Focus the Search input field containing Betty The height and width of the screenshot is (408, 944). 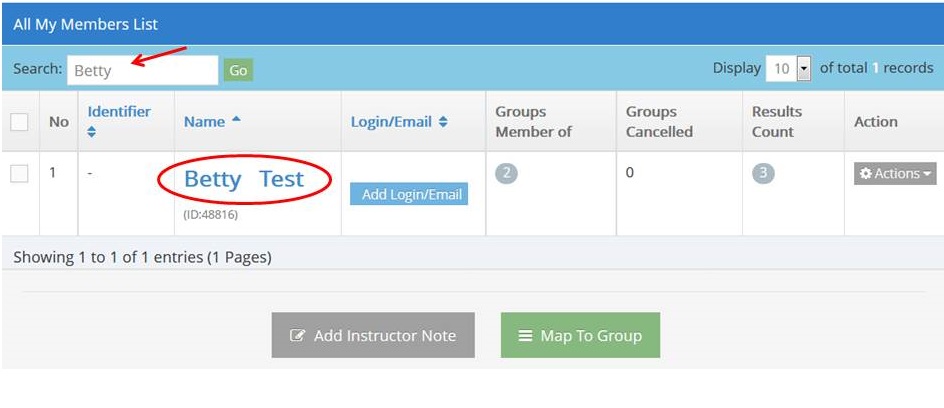tap(143, 70)
